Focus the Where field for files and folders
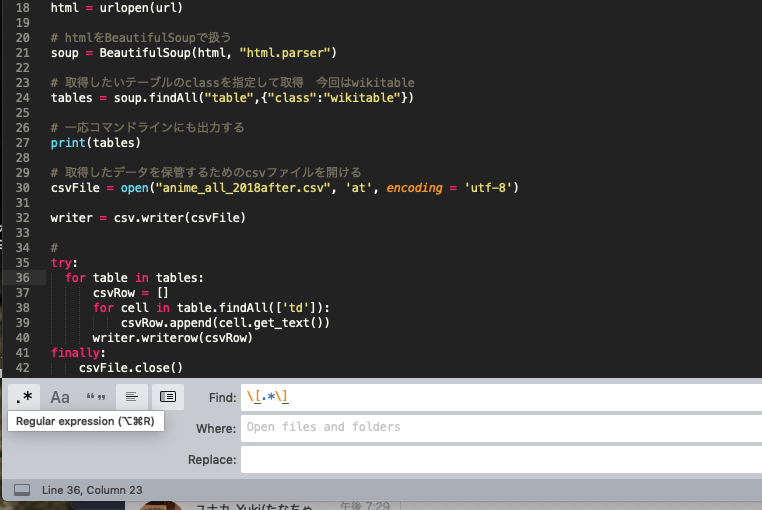 tap(500, 428)
